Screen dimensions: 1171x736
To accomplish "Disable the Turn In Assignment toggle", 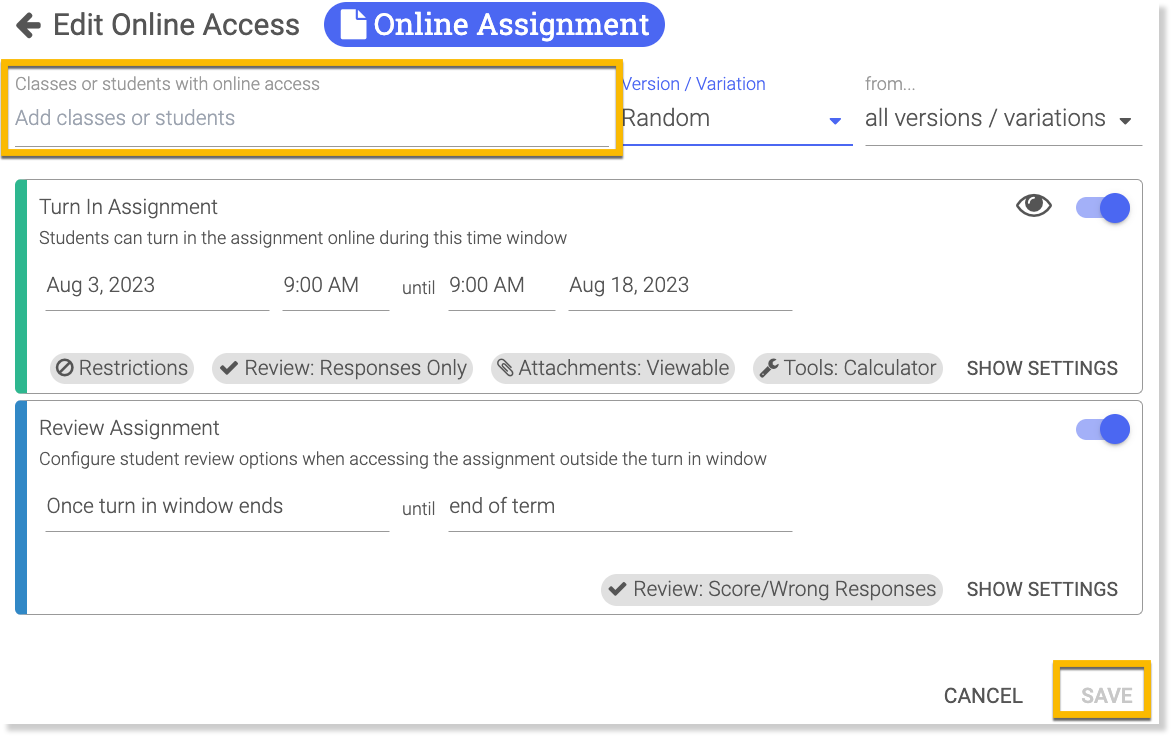I will (x=1102, y=208).
